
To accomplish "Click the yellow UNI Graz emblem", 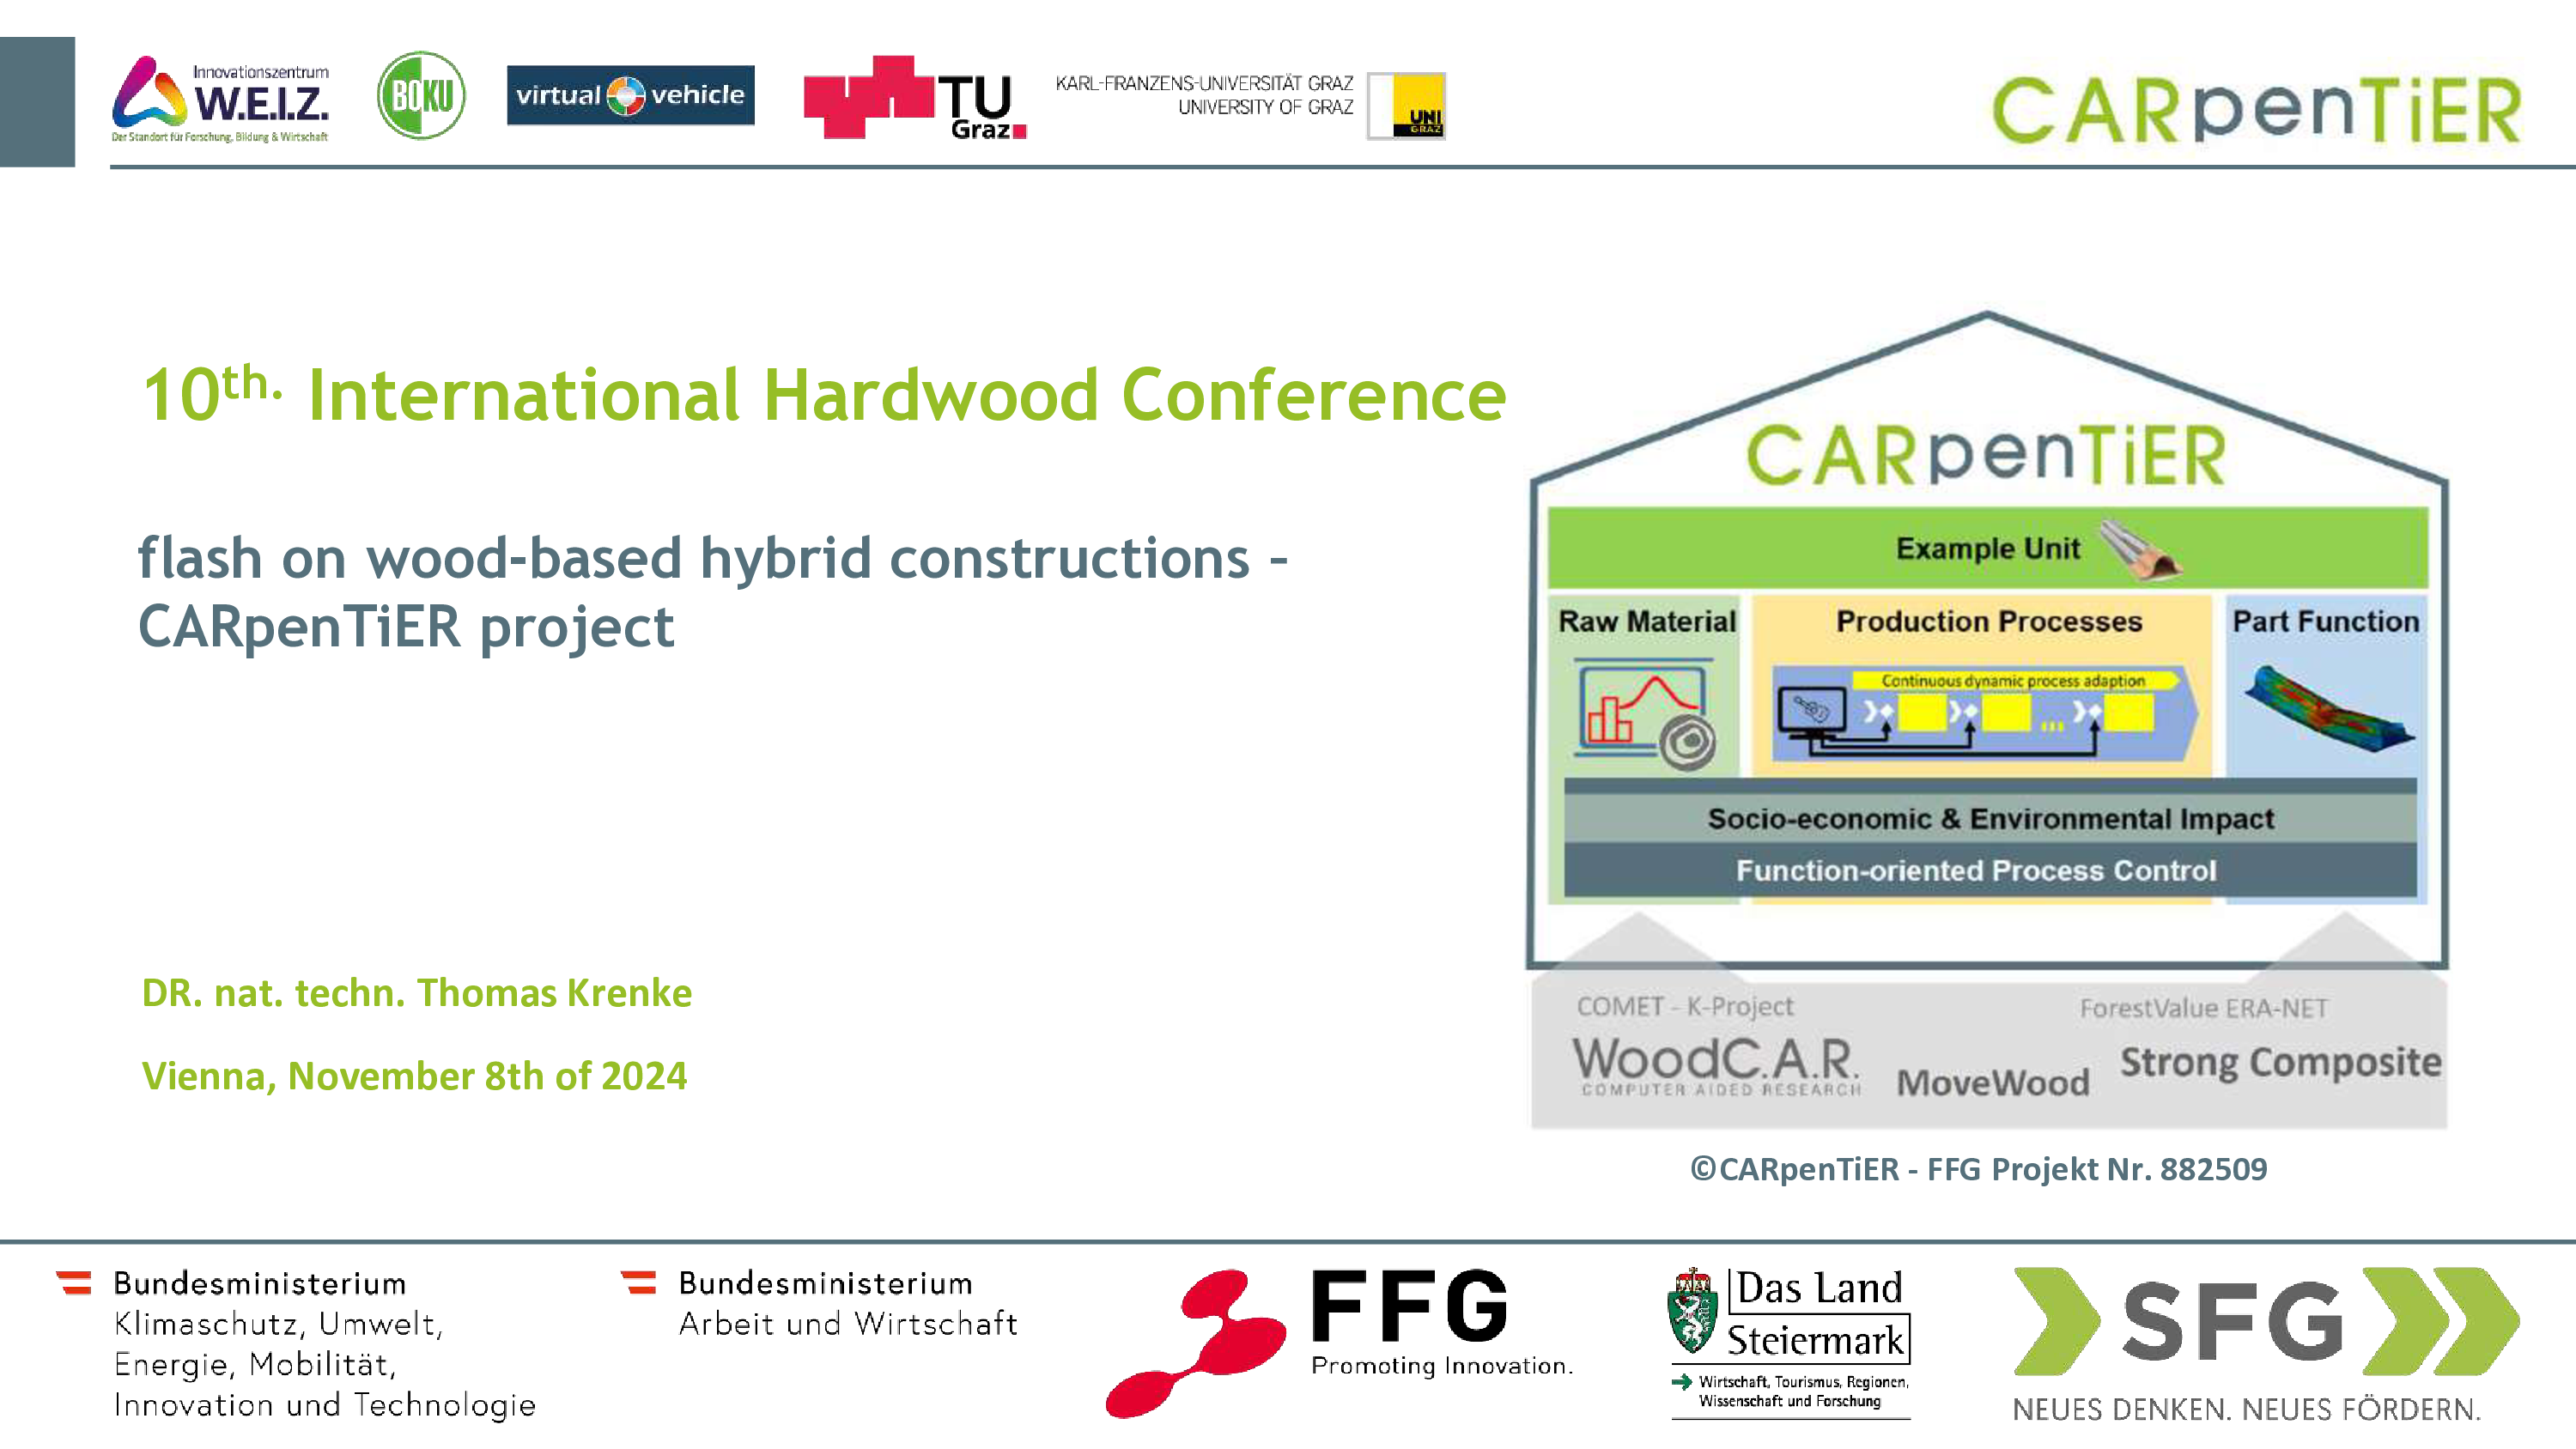I will [1407, 106].
